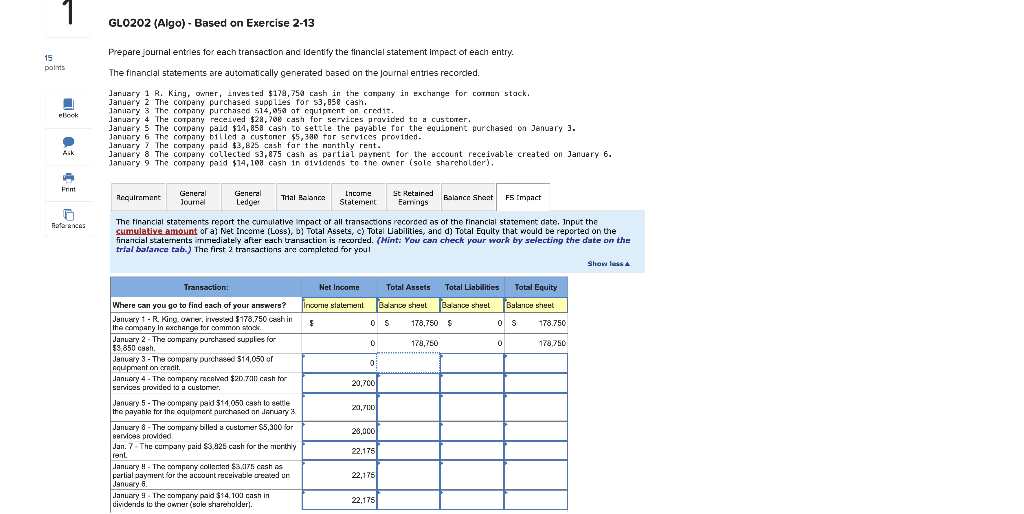This screenshot has height=514, width=1024.
Task: Click January 3 Total Equity field
Action: tap(536, 362)
